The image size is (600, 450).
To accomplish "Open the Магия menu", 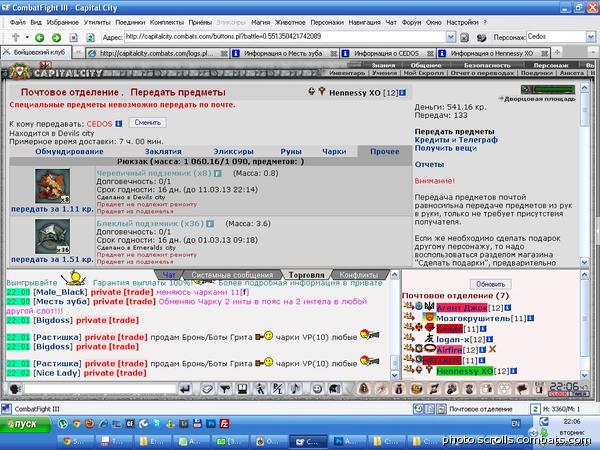I will tap(261, 23).
